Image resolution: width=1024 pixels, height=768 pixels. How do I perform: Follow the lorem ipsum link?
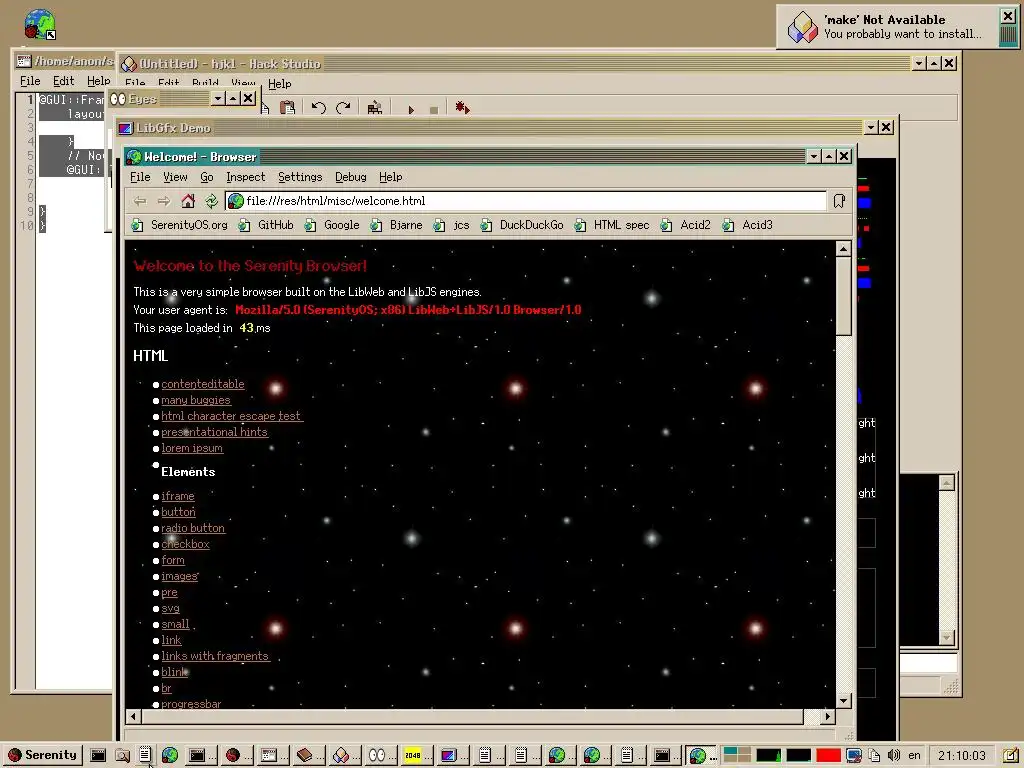click(x=192, y=448)
